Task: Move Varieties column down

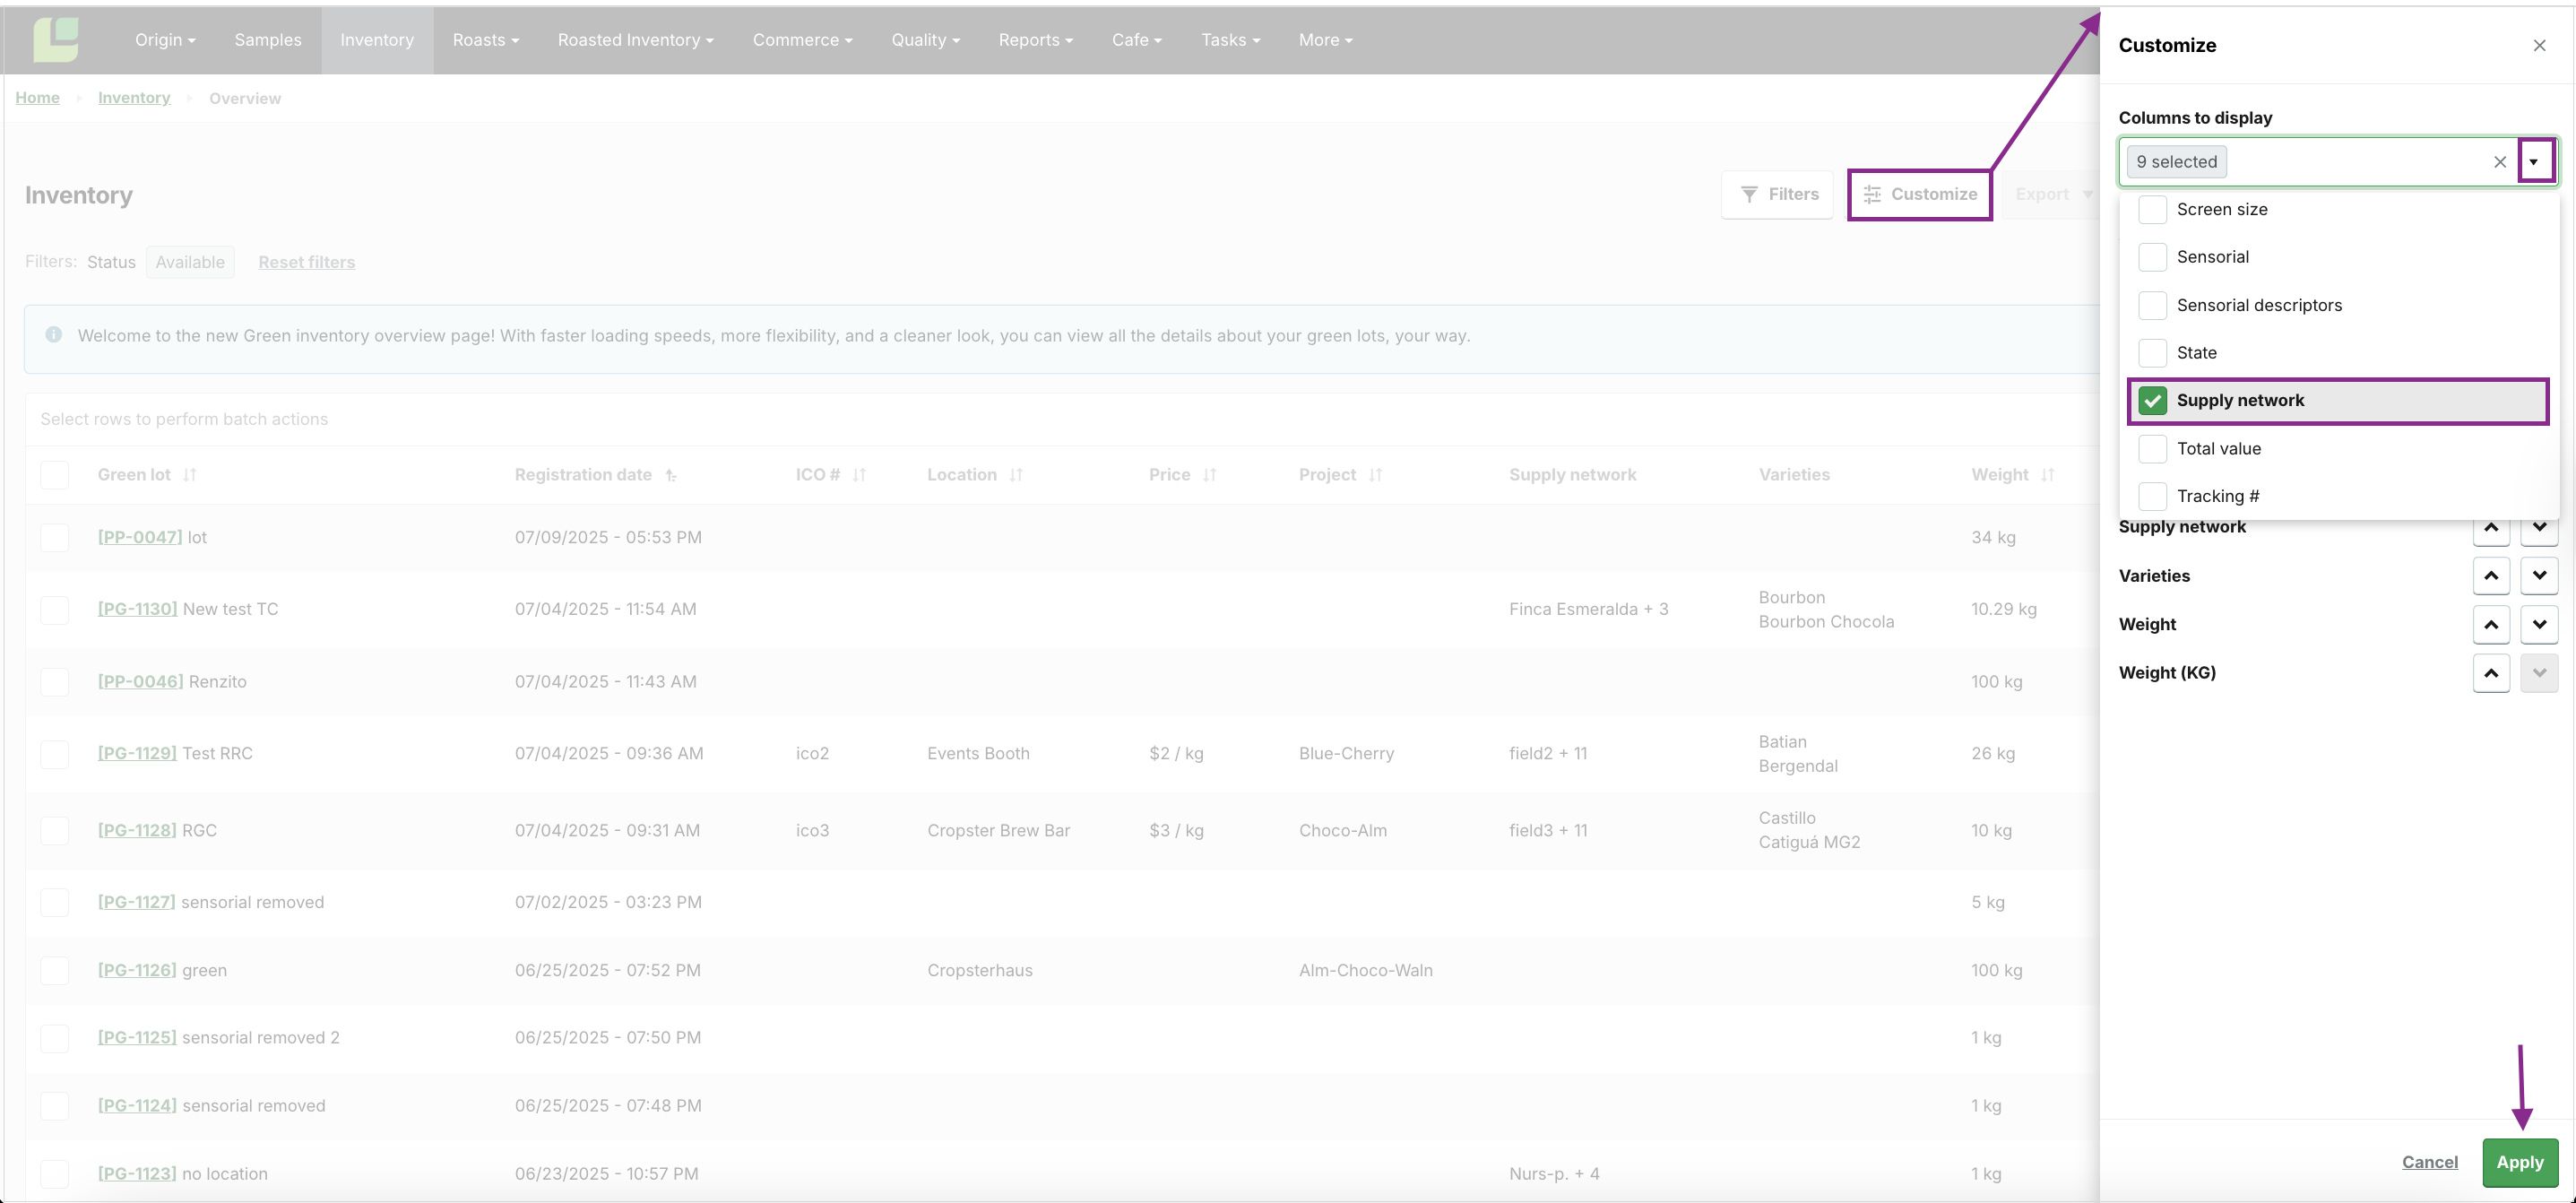Action: coord(2539,576)
